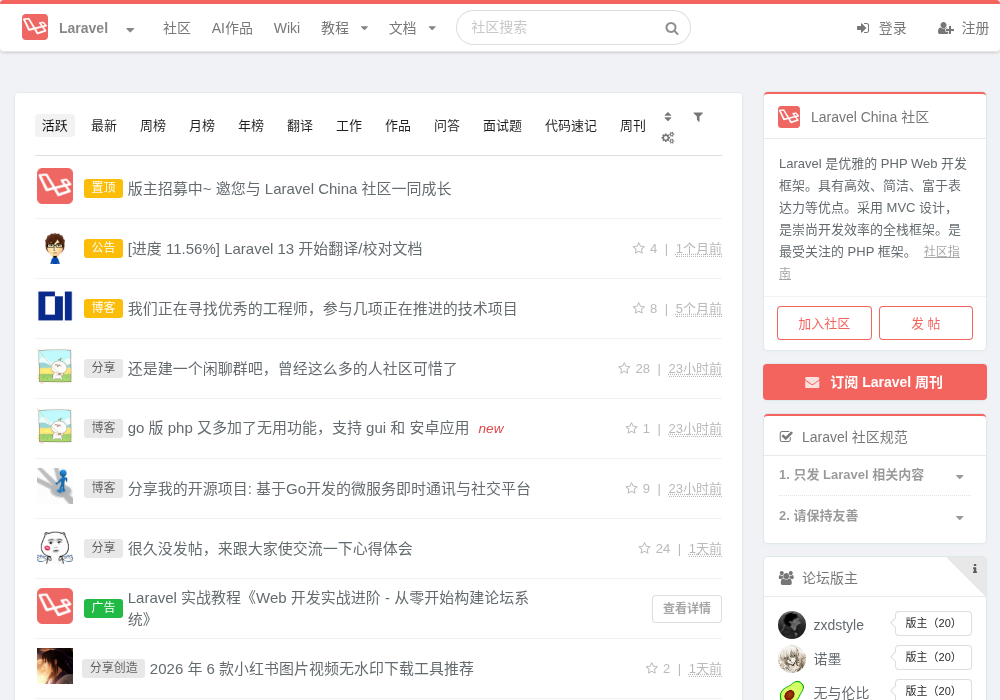The image size is (1000, 700).
Task: Click Laravel avatar of pinned 置顶 post
Action: coord(55,186)
